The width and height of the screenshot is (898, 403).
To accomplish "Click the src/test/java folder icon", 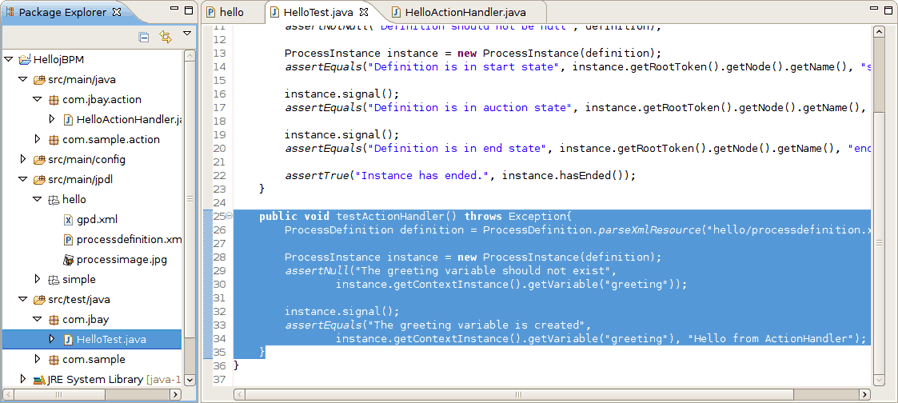I will (40, 299).
